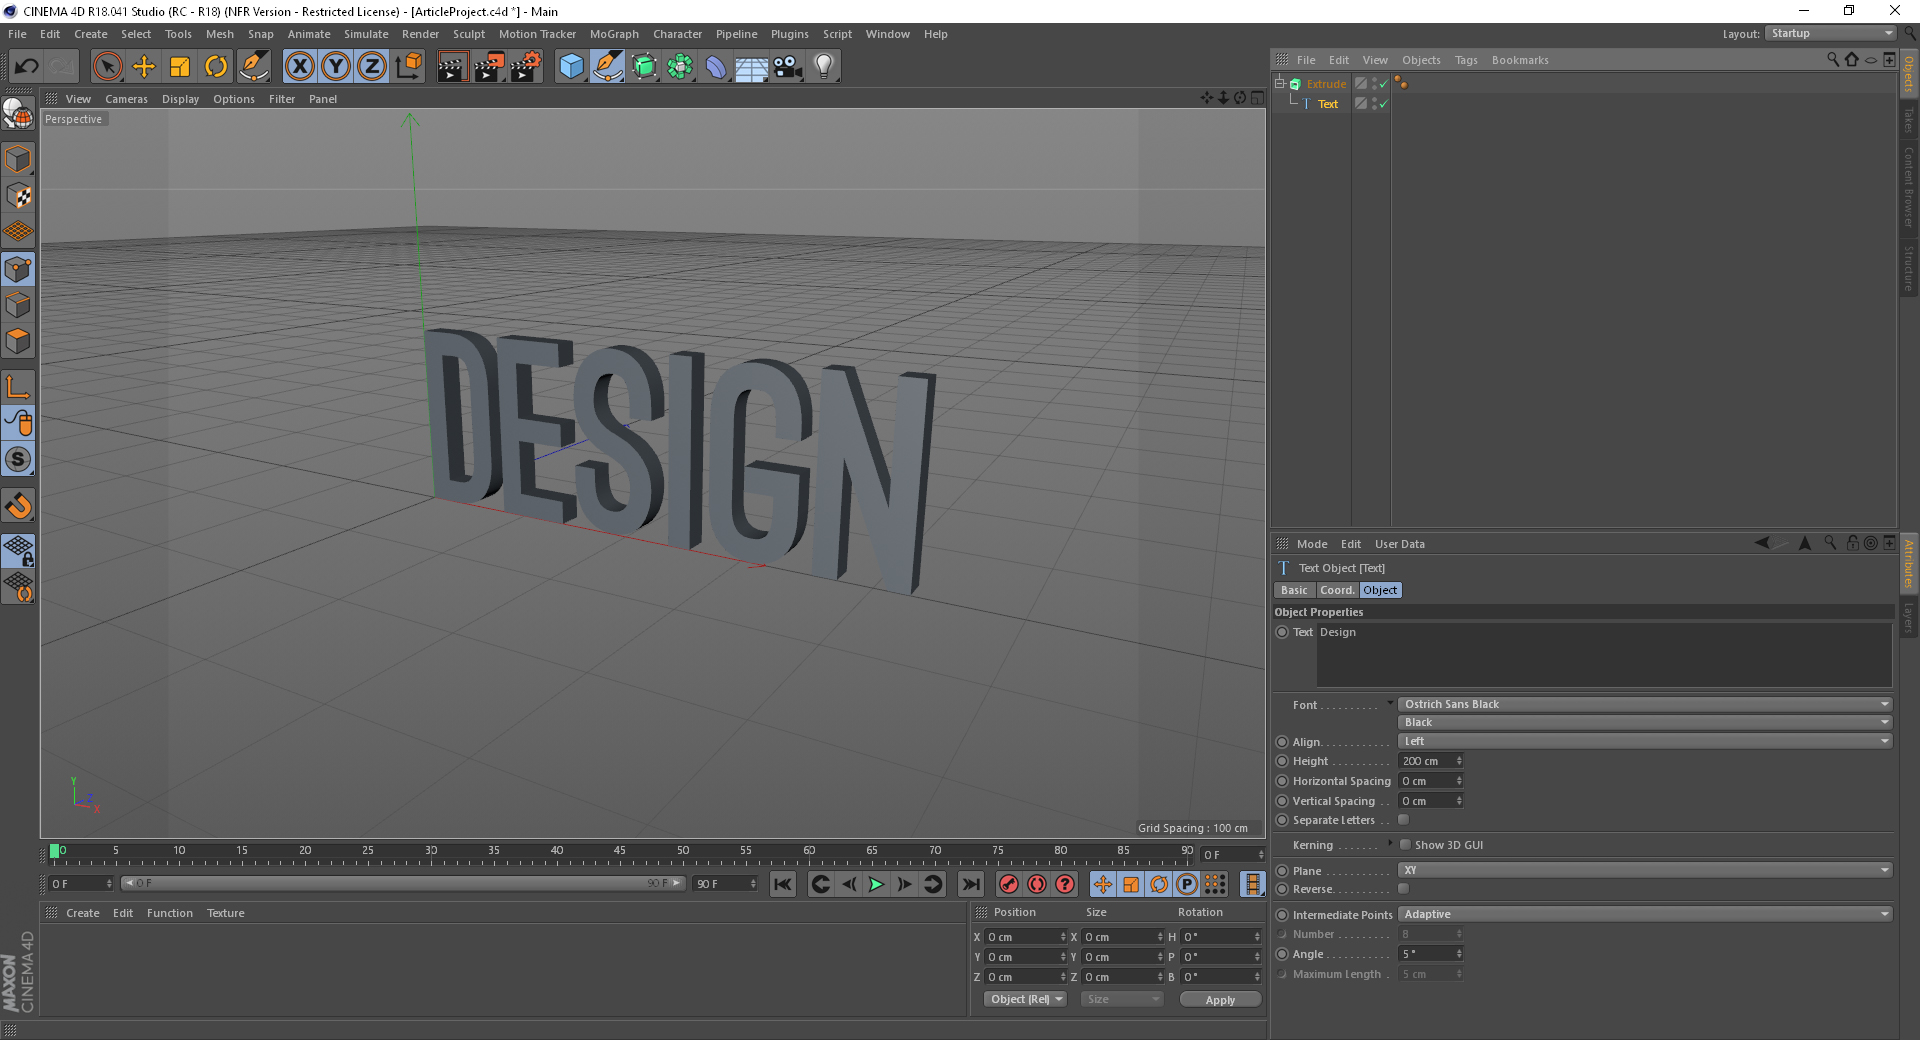
Task: Enable Separate Letters checkbox
Action: [x=1404, y=820]
